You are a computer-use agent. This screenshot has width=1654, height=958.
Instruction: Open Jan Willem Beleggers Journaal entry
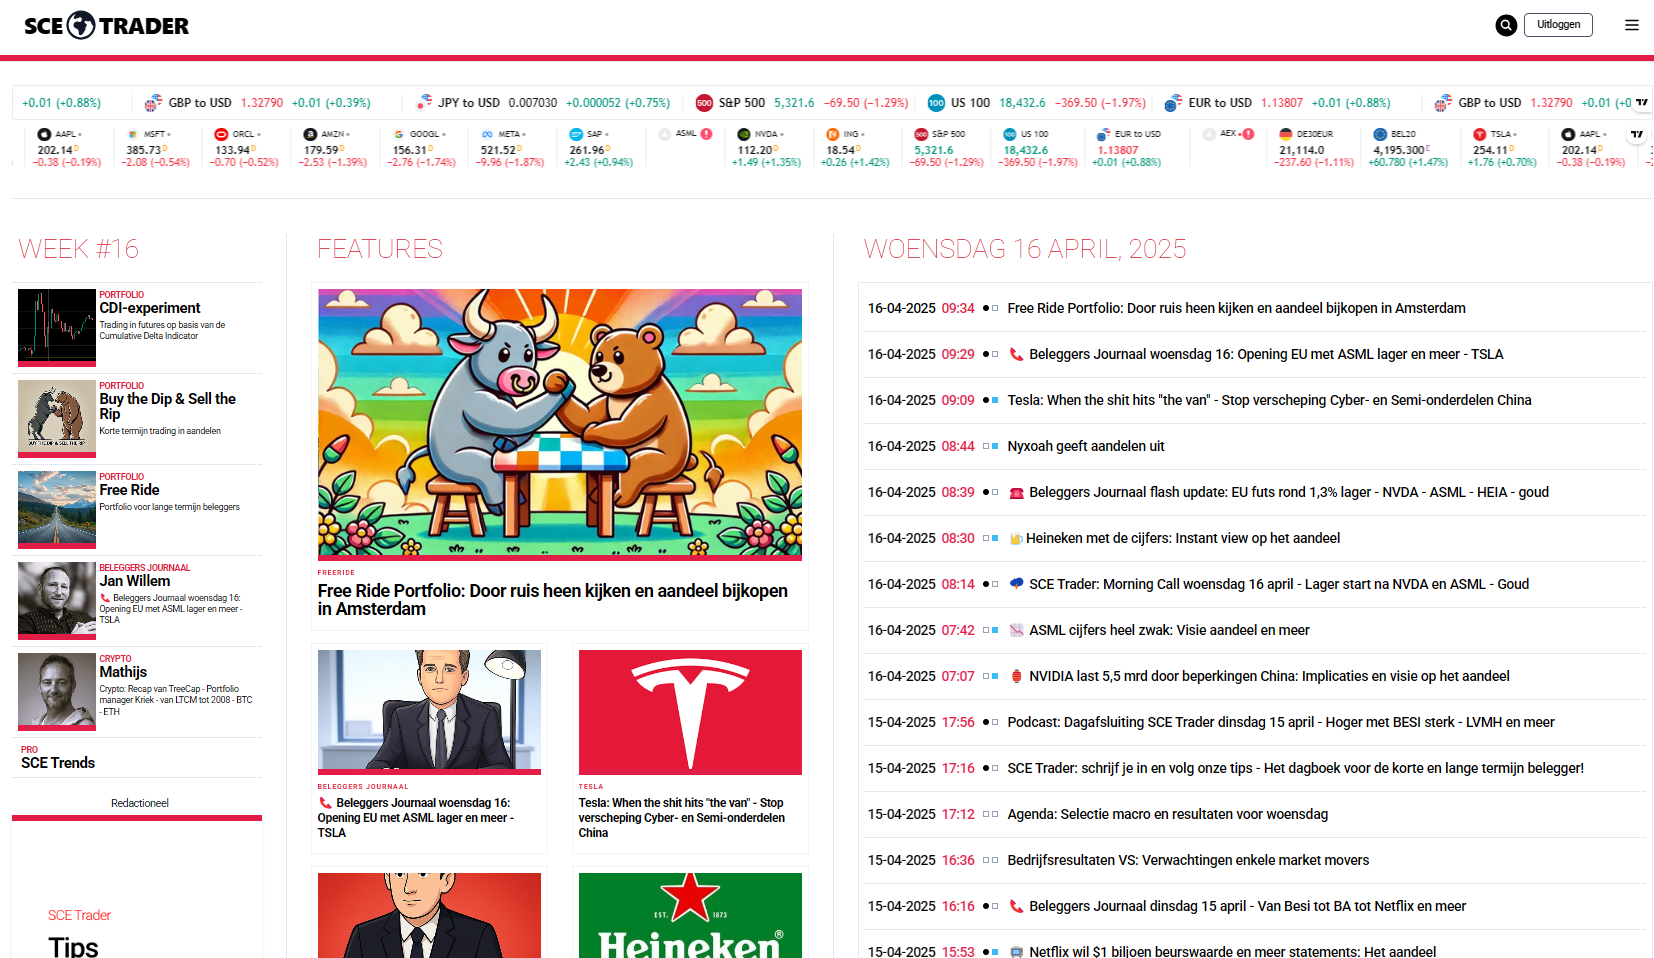pos(134,581)
